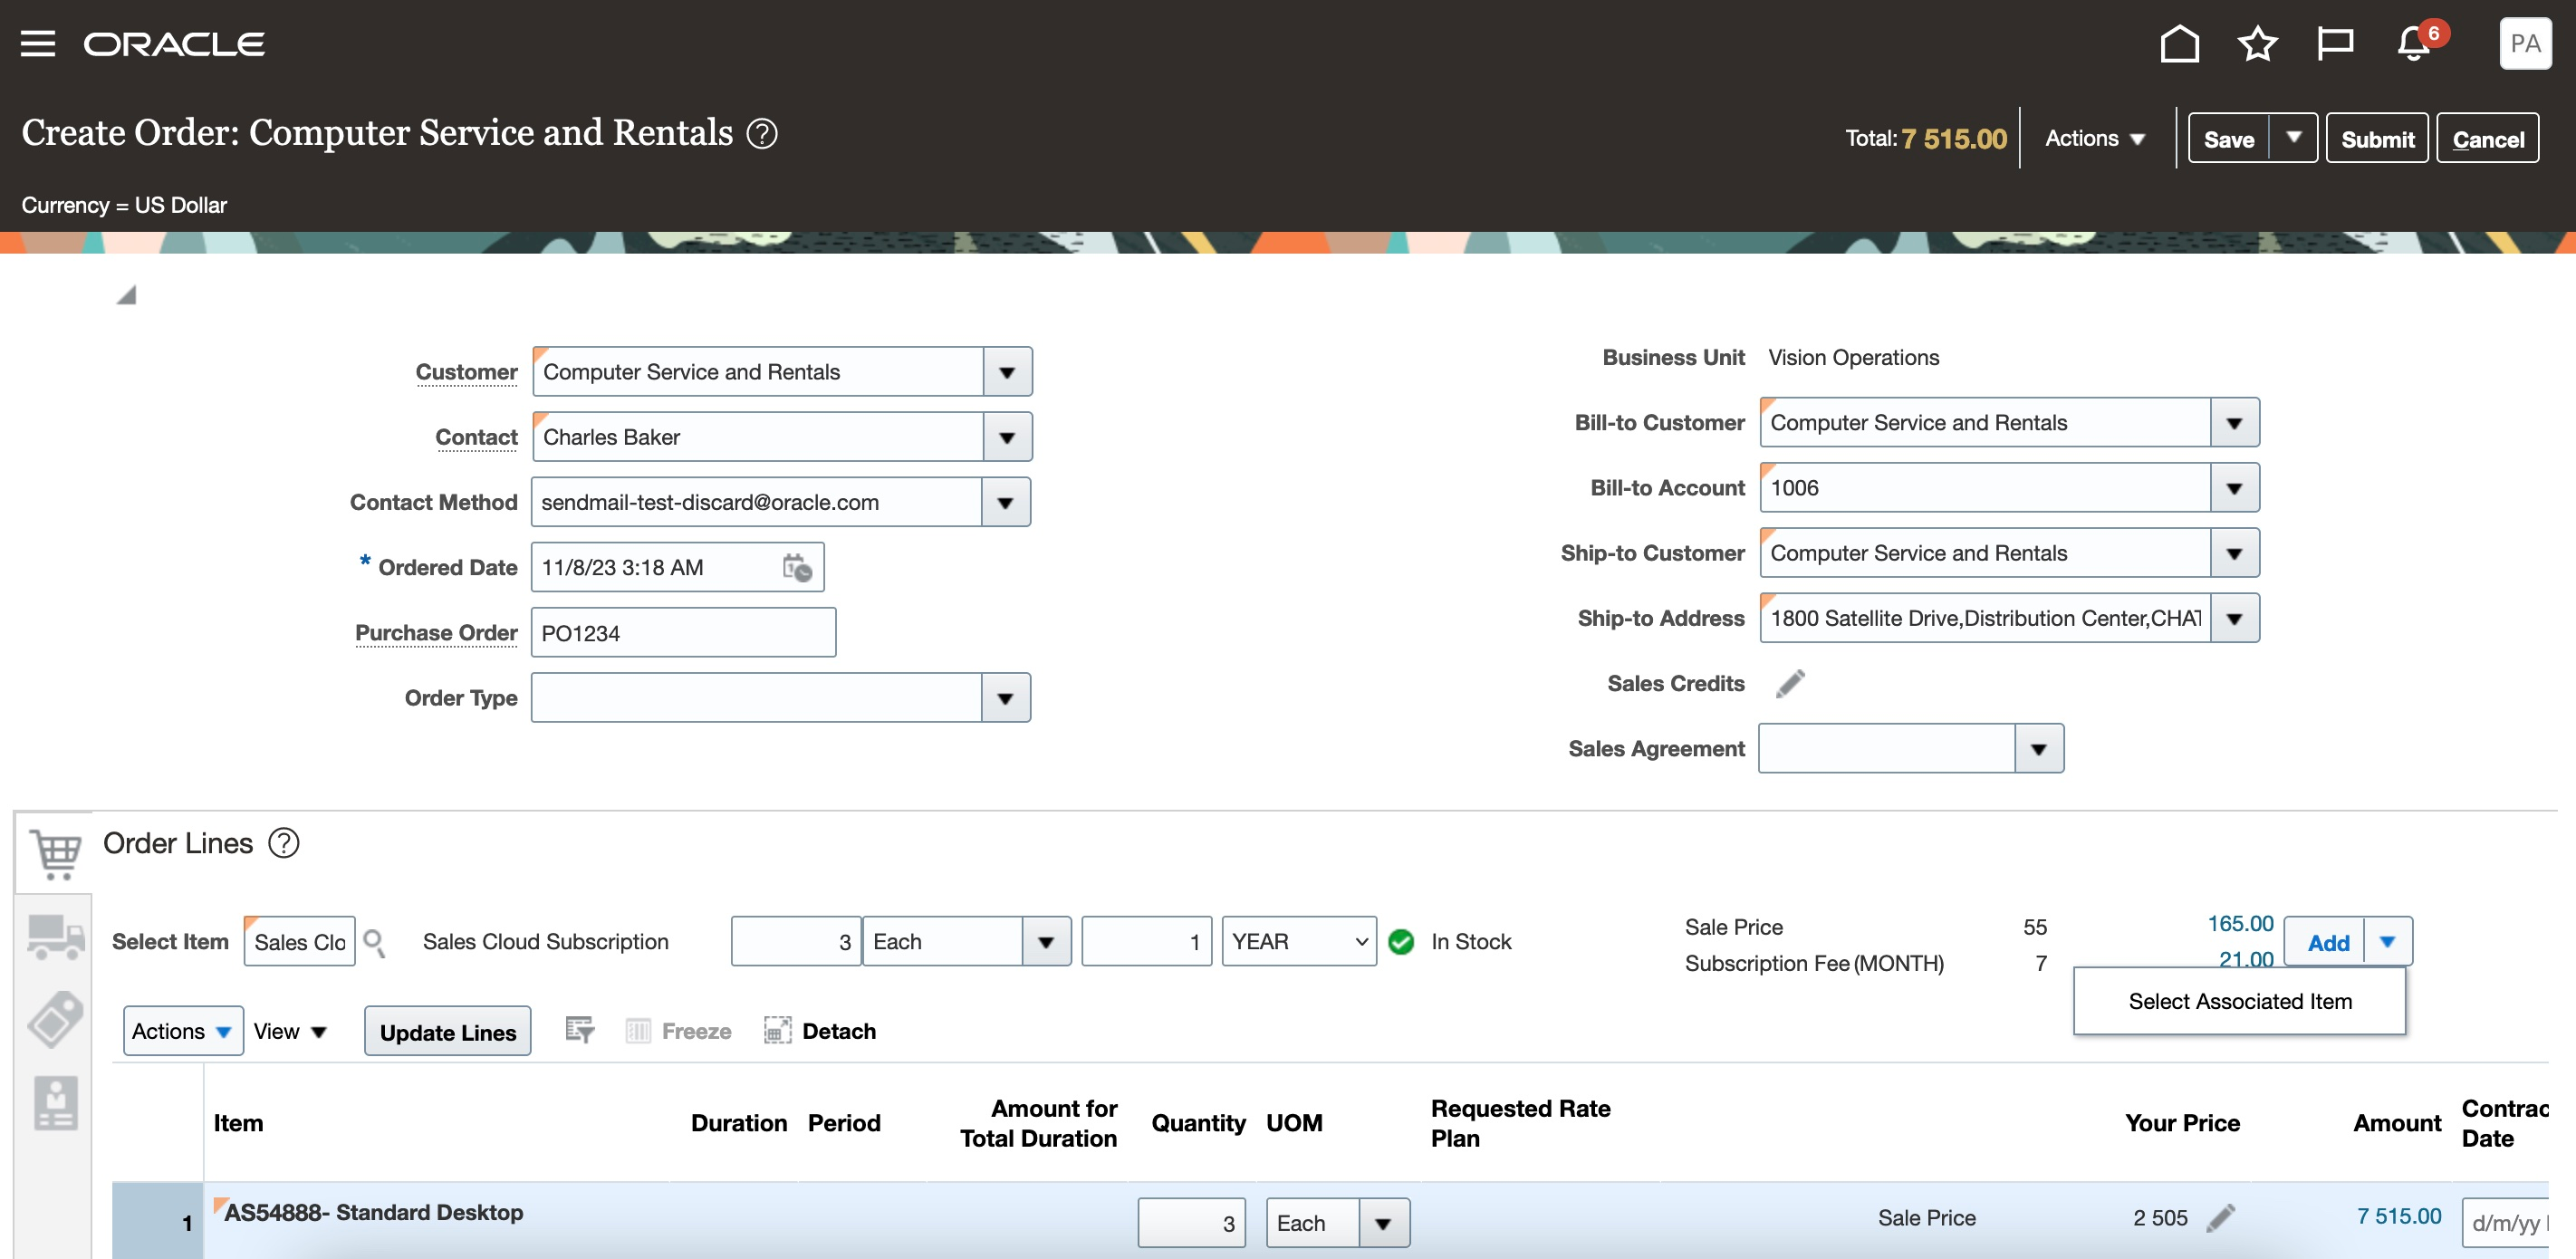Open Favorites star icon

click(x=2257, y=44)
